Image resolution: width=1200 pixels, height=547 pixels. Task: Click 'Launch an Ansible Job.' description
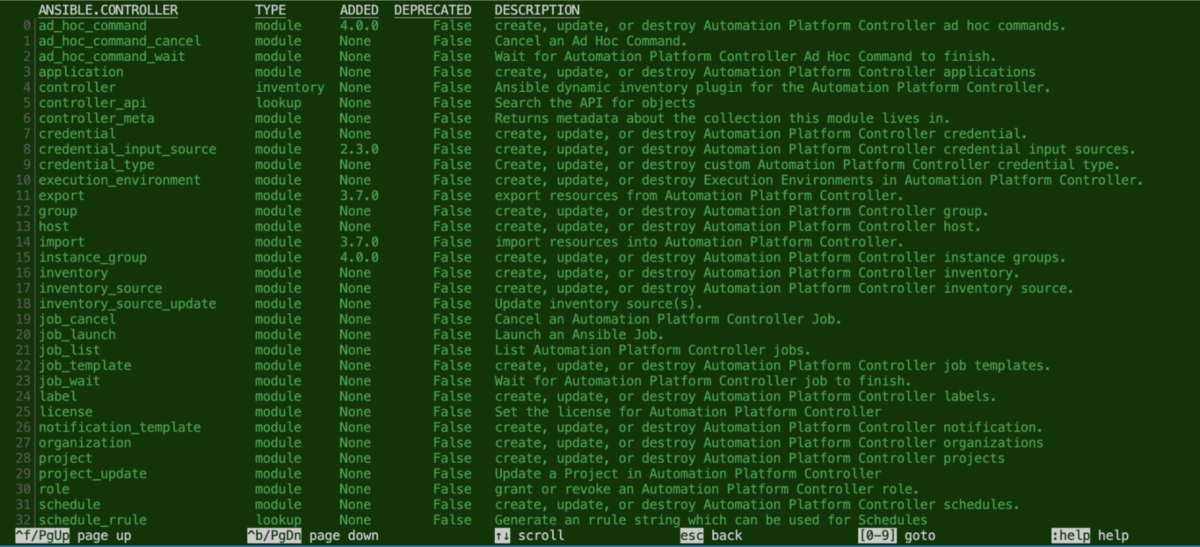[x=580, y=334]
